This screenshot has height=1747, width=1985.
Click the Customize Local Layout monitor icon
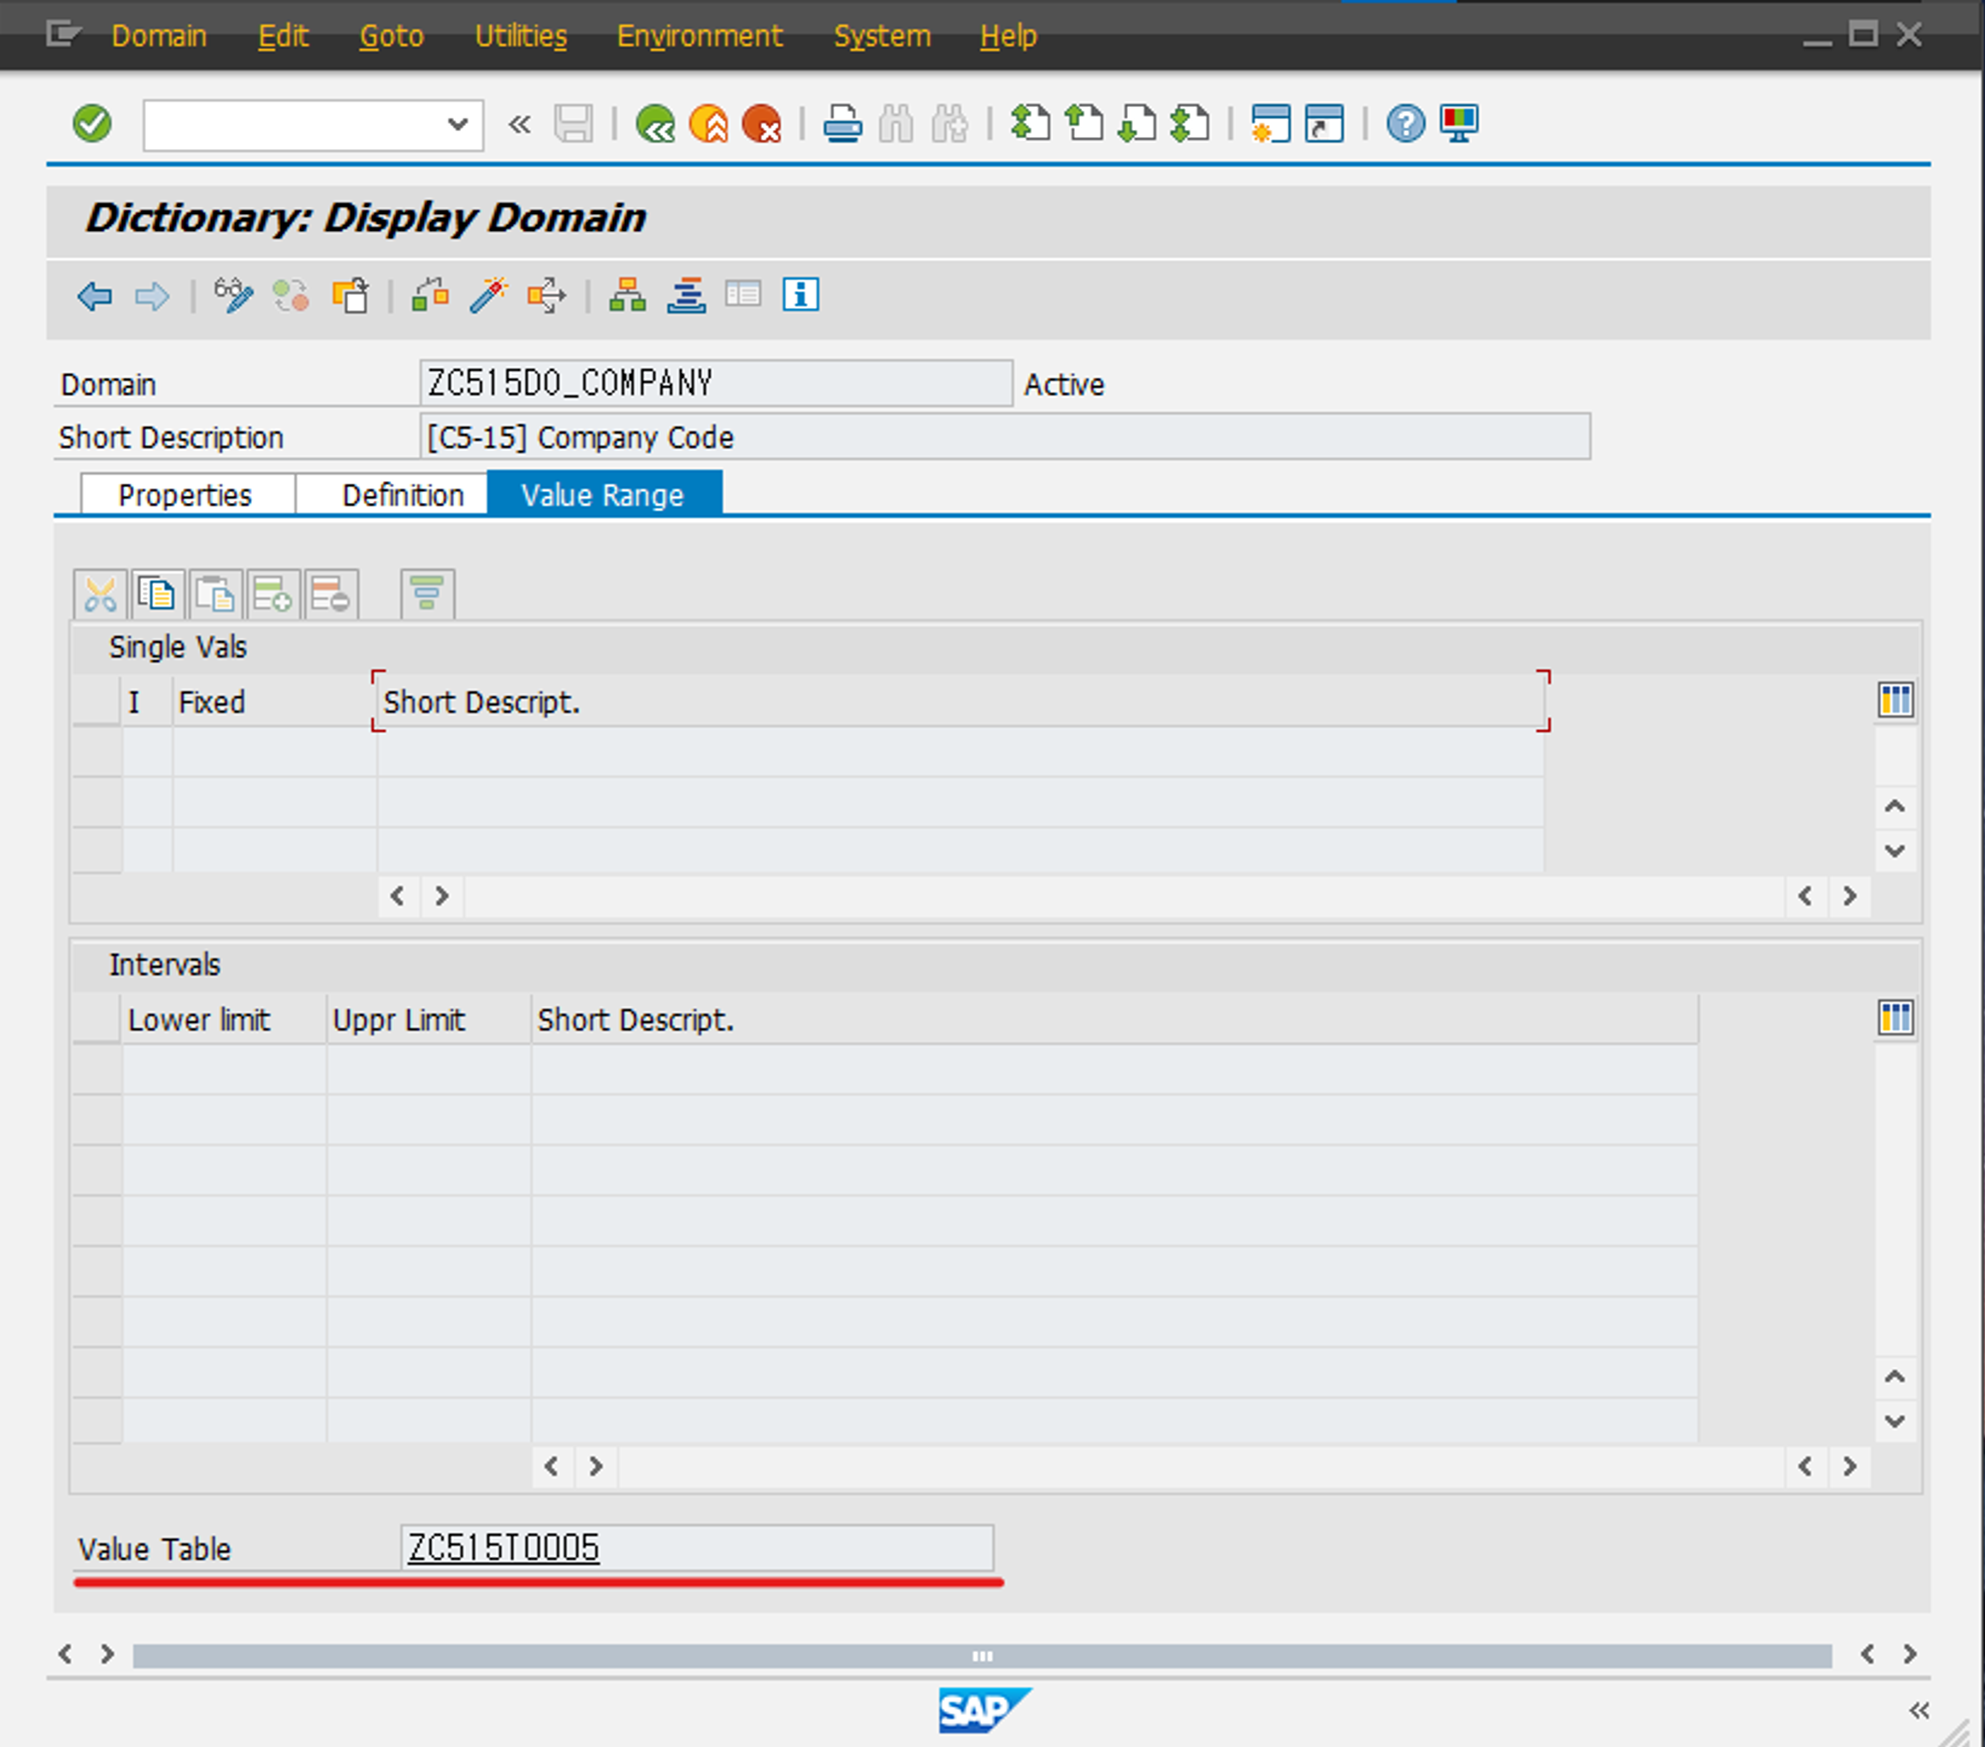point(1459,124)
